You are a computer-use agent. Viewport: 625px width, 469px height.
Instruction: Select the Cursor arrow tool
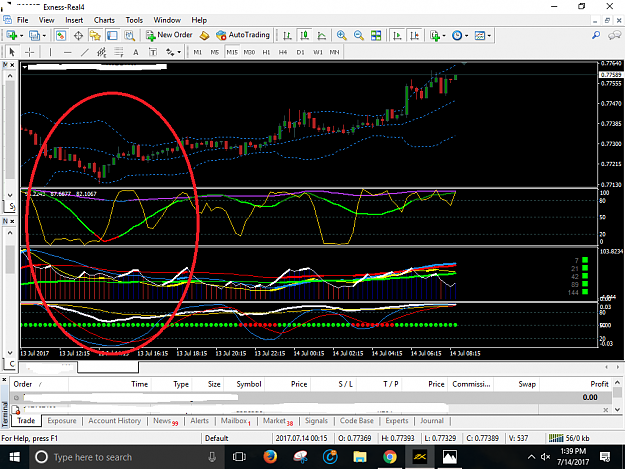(12, 52)
